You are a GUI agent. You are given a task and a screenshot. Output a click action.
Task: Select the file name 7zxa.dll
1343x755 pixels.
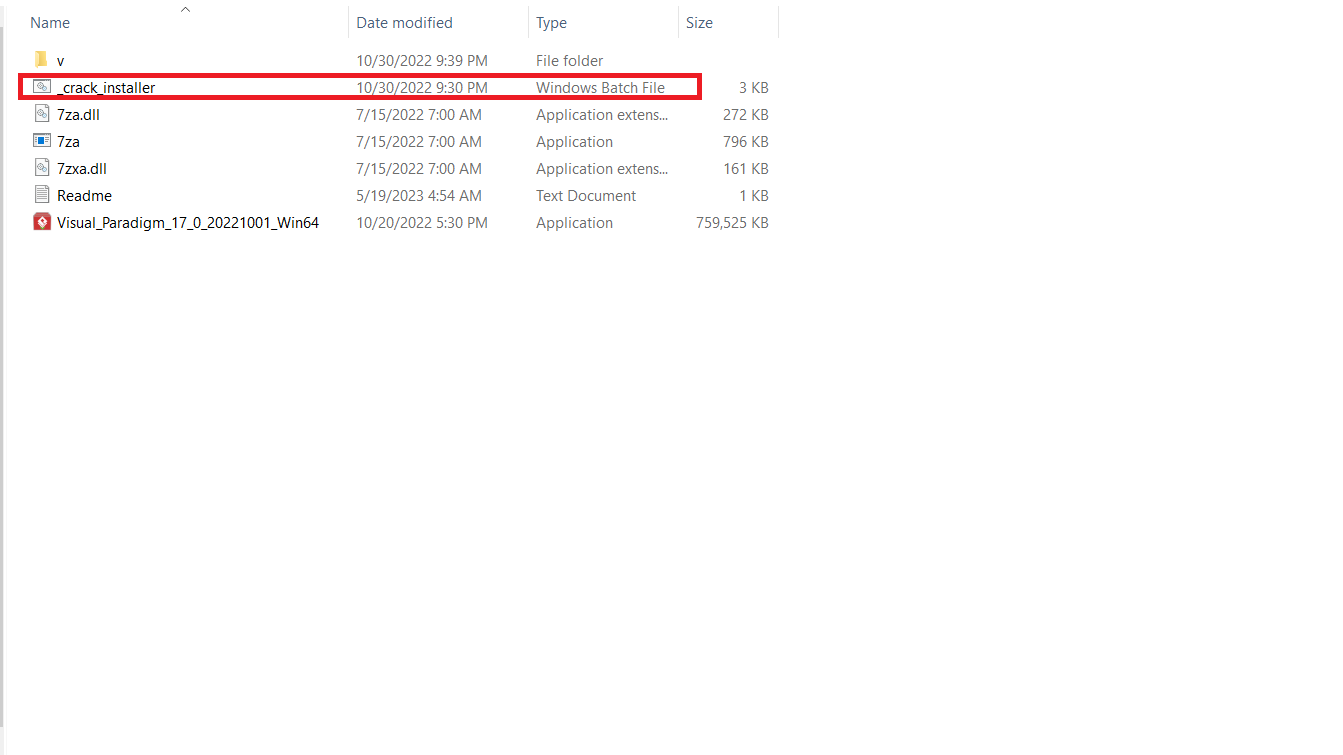82,168
